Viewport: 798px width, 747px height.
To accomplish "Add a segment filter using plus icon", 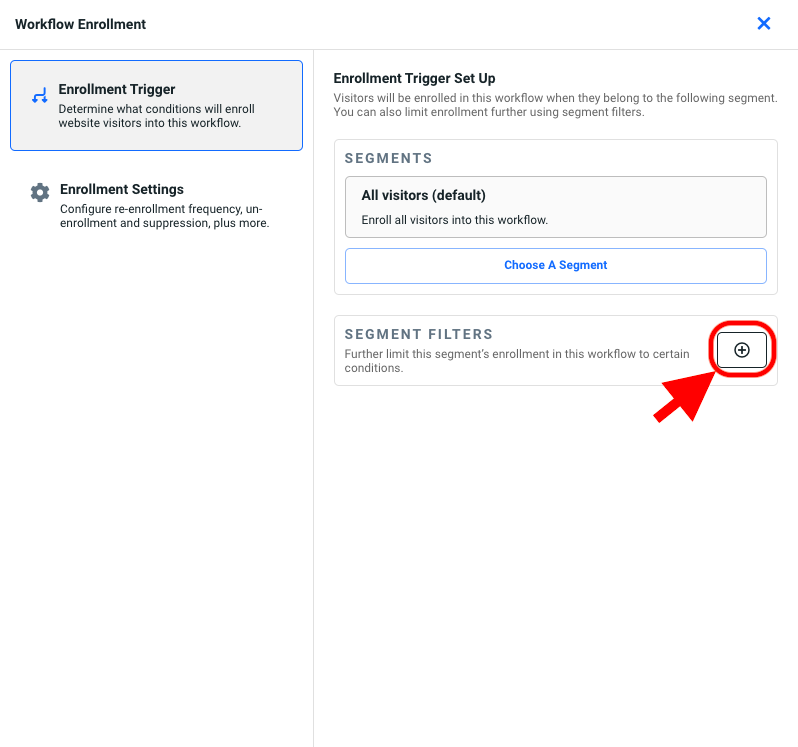I will 742,350.
